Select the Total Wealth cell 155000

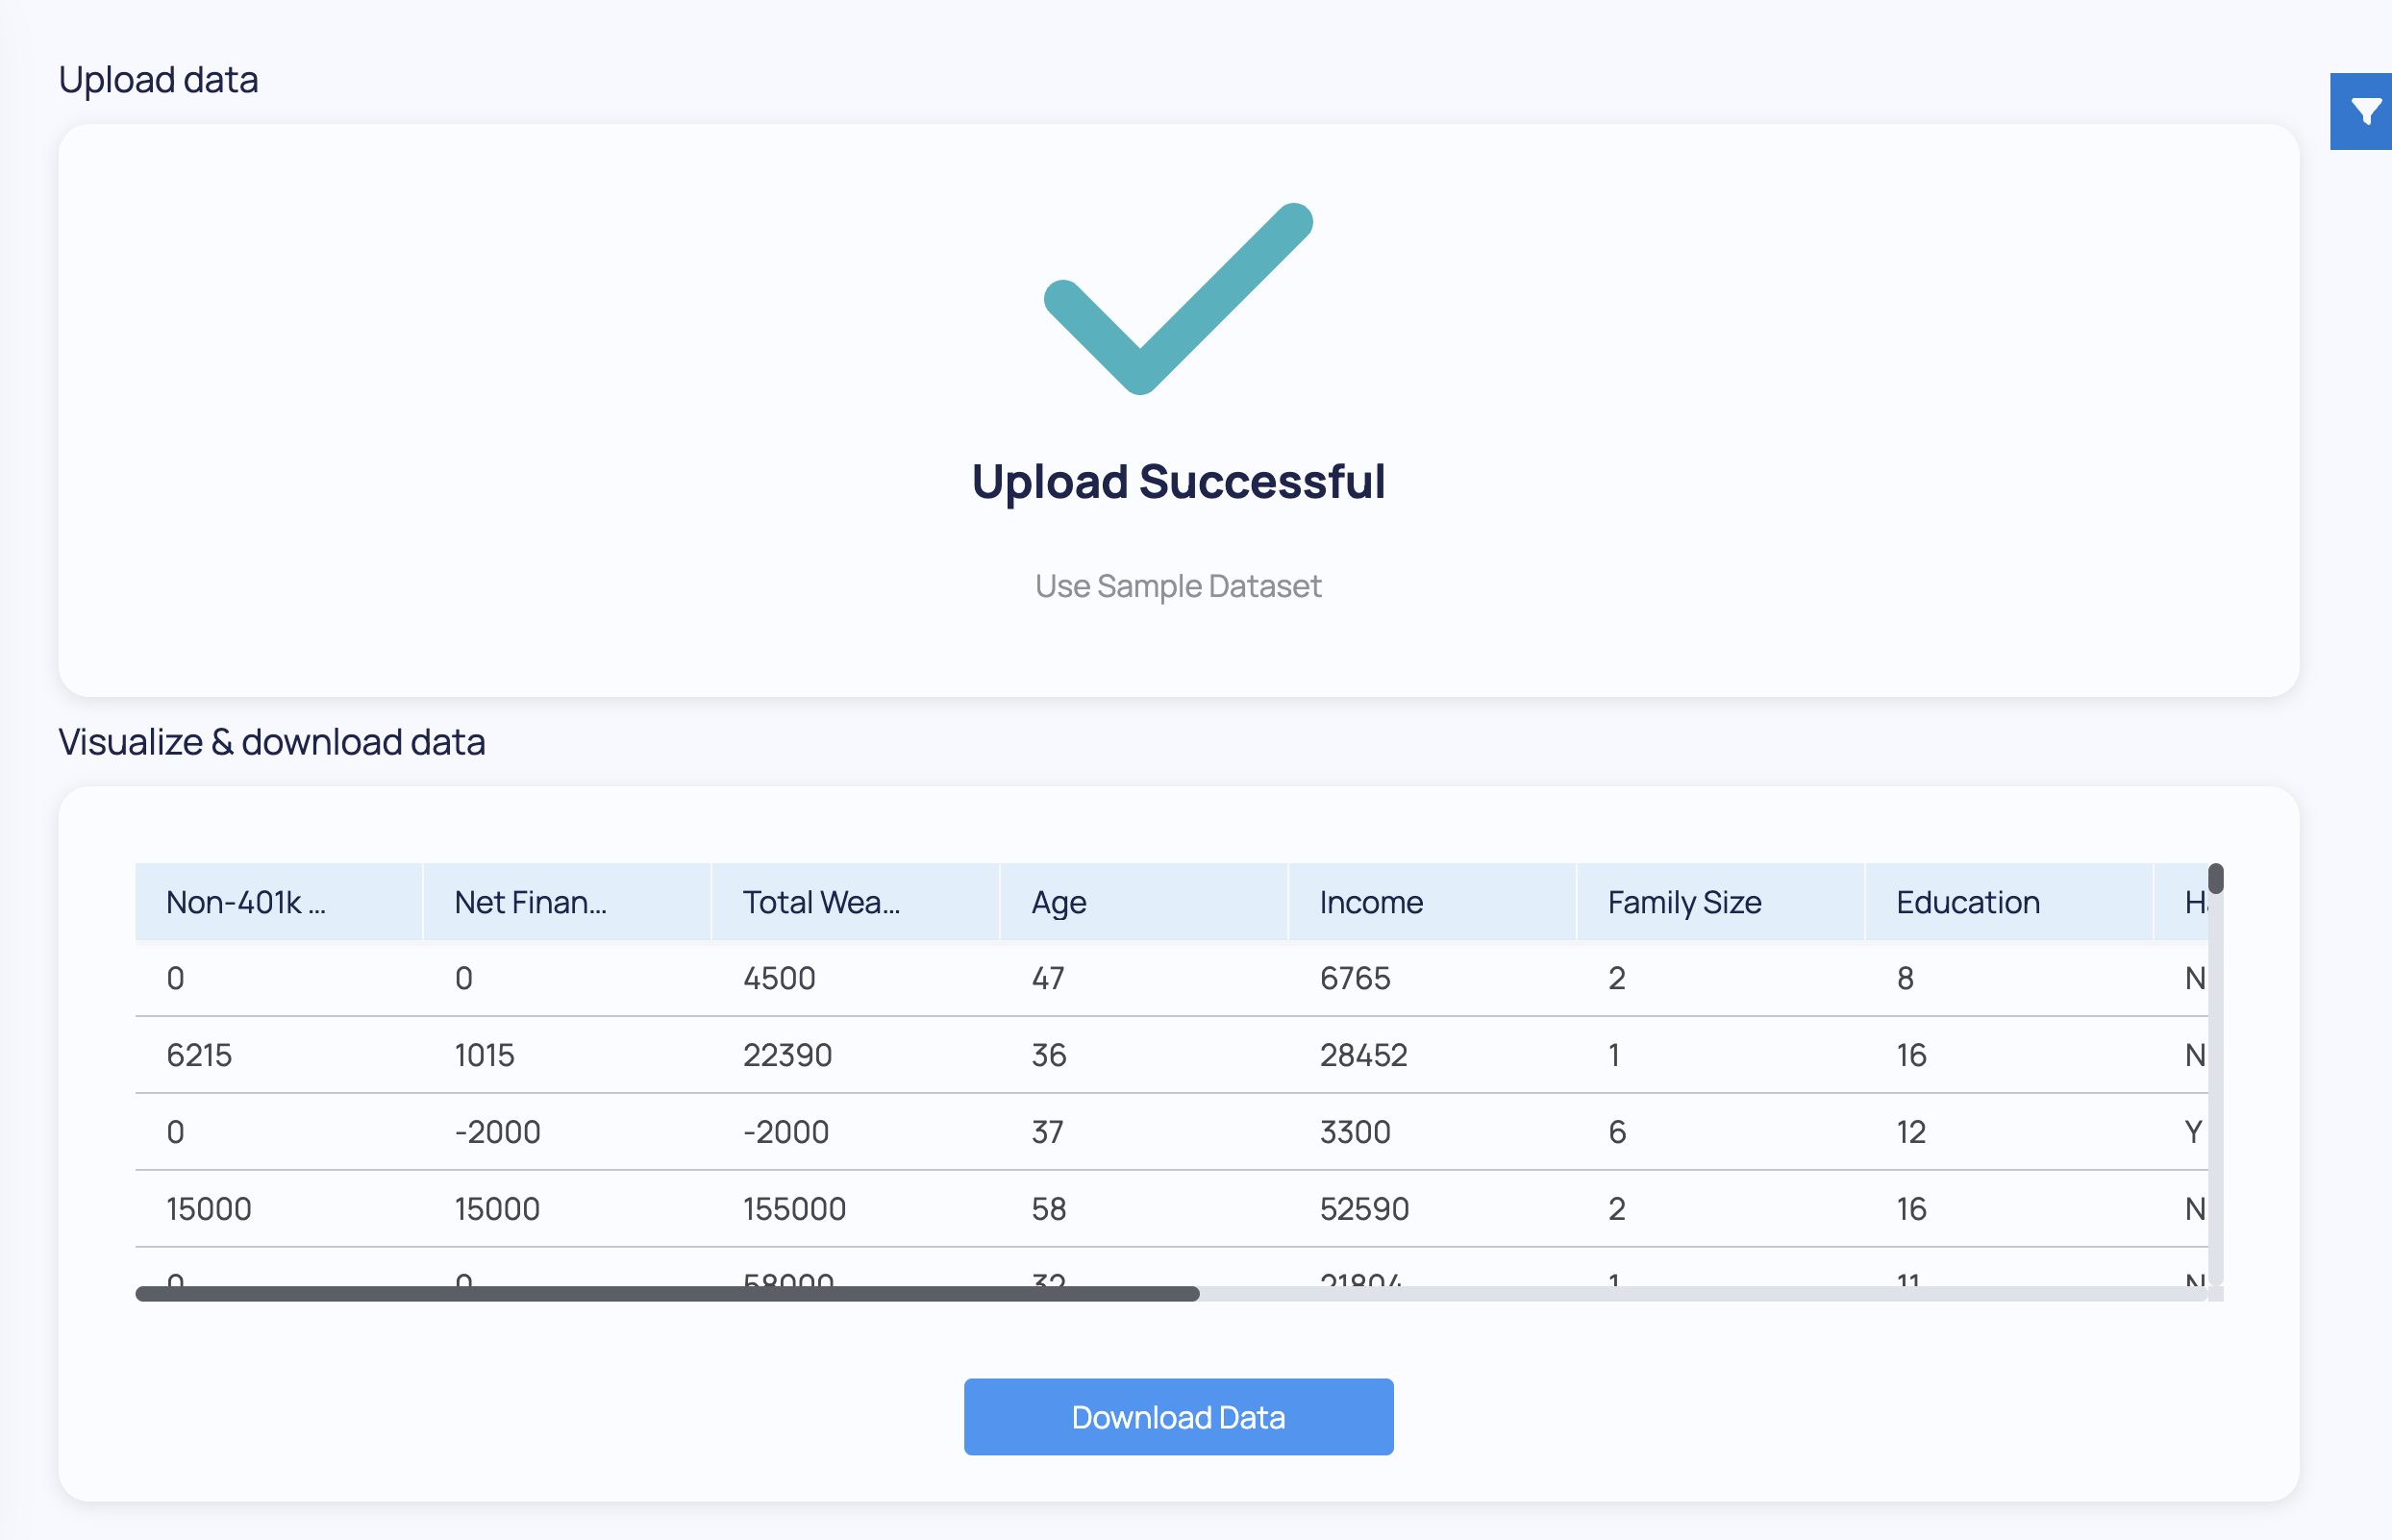coord(855,1209)
